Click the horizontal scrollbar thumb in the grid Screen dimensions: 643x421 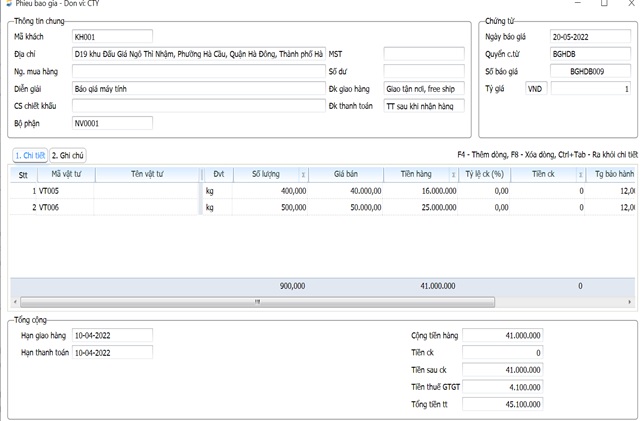coord(257,301)
